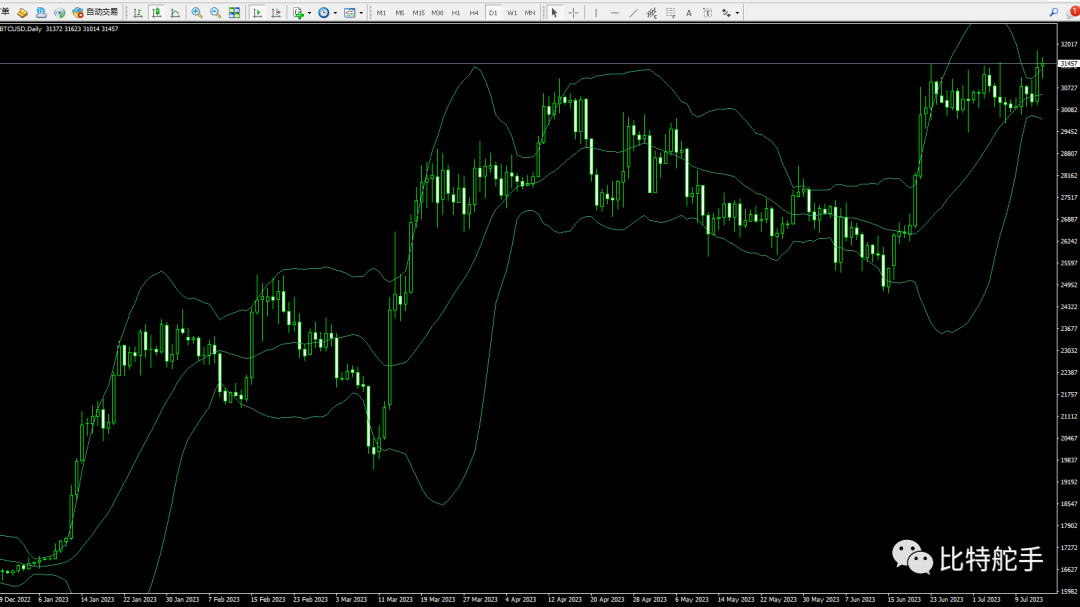The image size is (1080, 607).
Task: Select the horizontal line drawing tool
Action: click(x=614, y=12)
